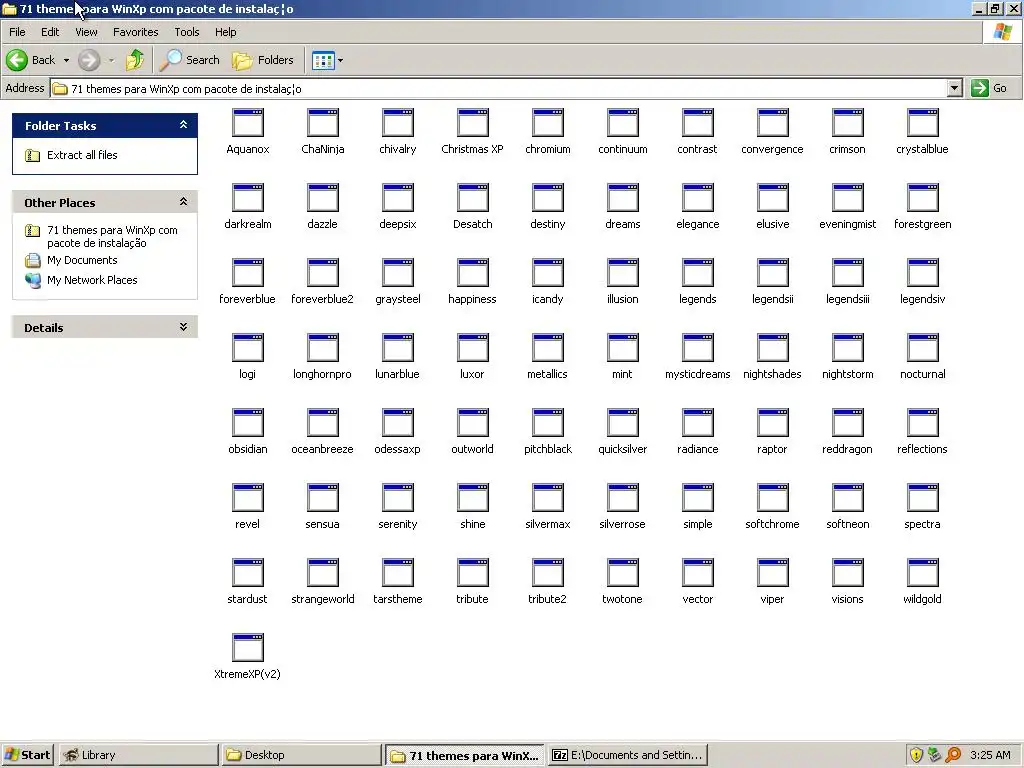
Task: Expand the Details panel
Action: pyautogui.click(x=184, y=327)
